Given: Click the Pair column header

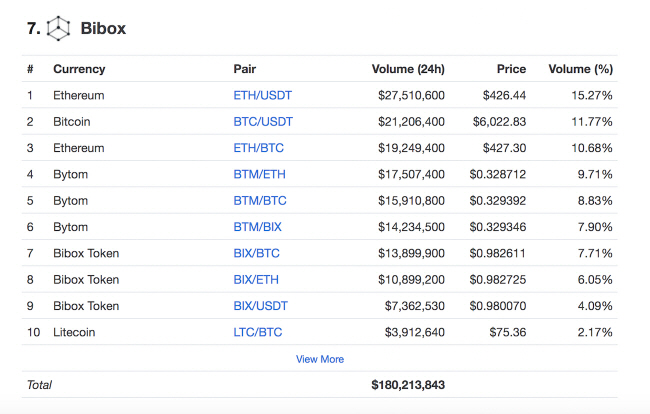Looking at the screenshot, I should 245,69.
